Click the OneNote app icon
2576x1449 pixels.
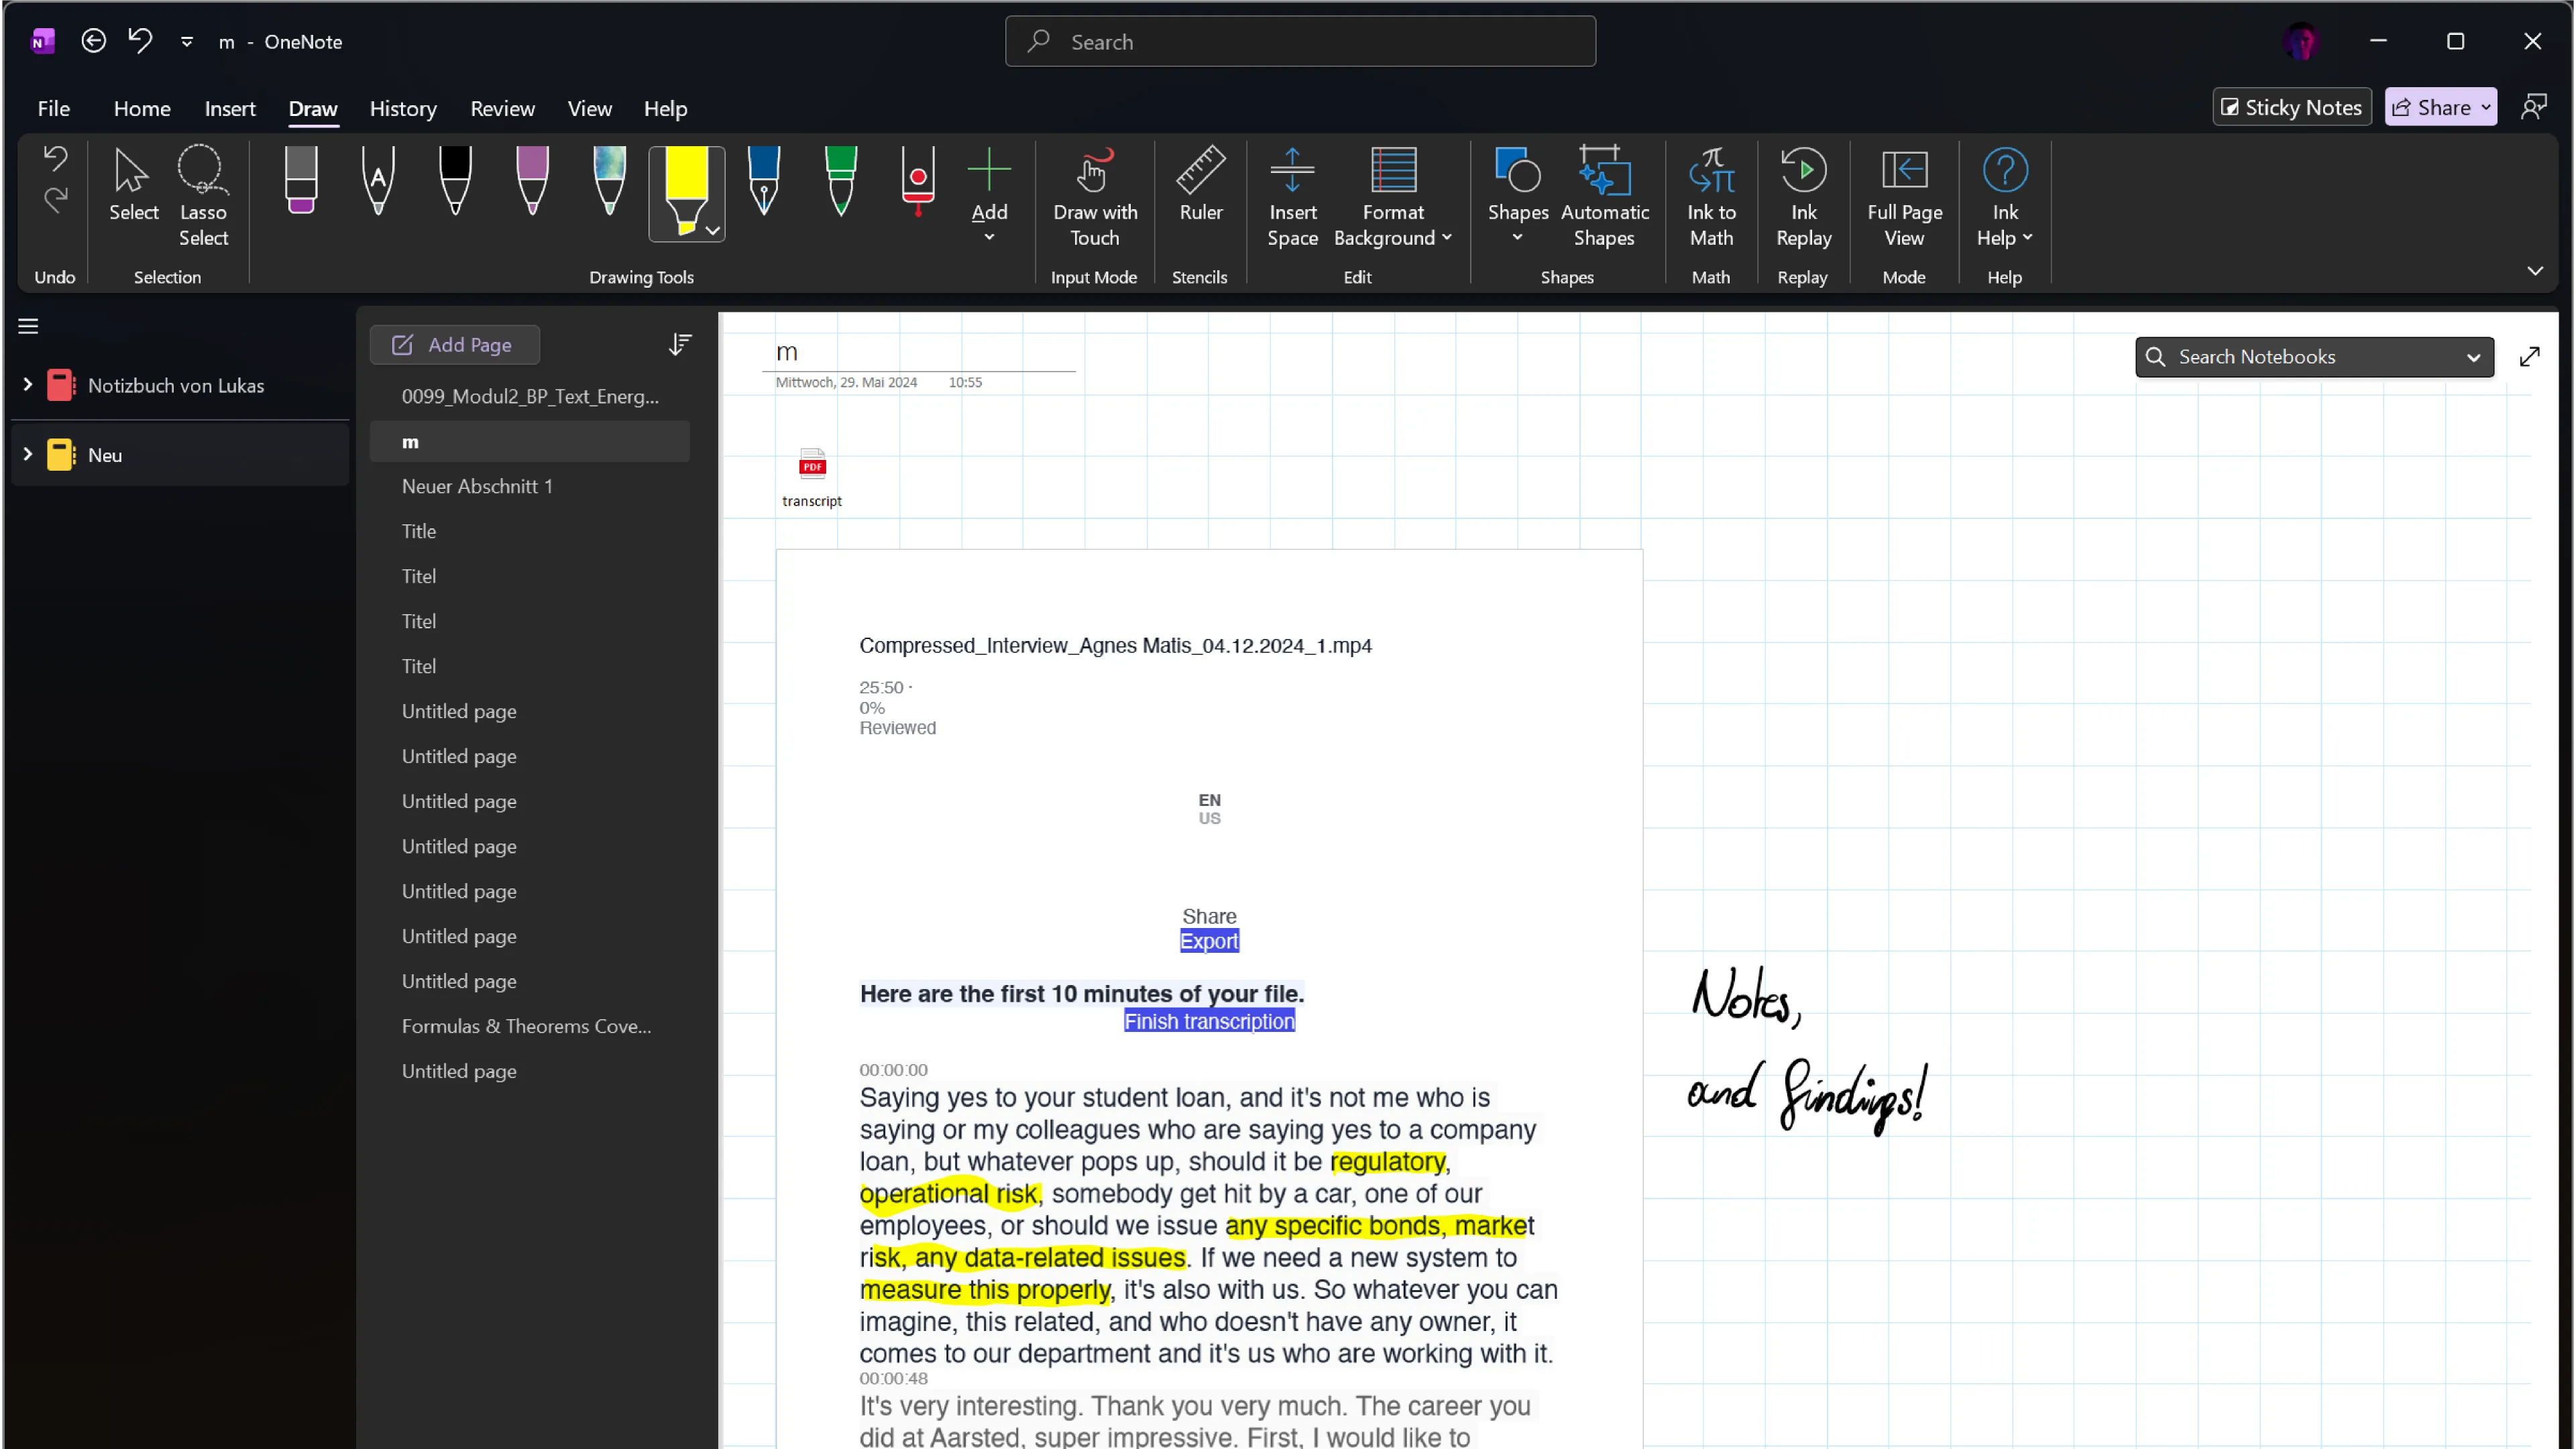point(42,41)
